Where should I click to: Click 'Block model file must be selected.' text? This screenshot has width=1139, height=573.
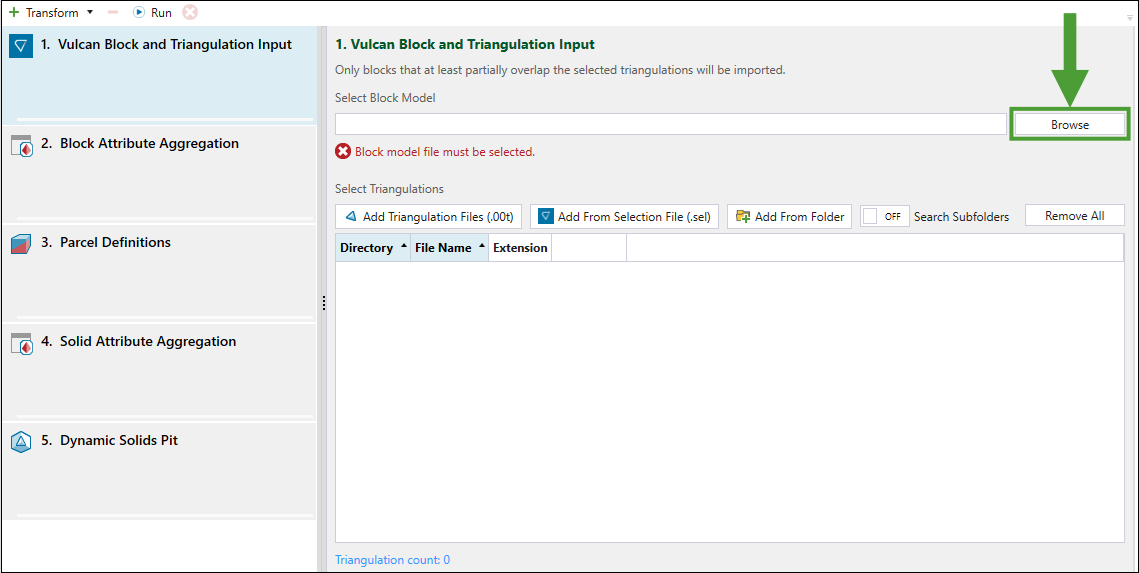pos(445,152)
